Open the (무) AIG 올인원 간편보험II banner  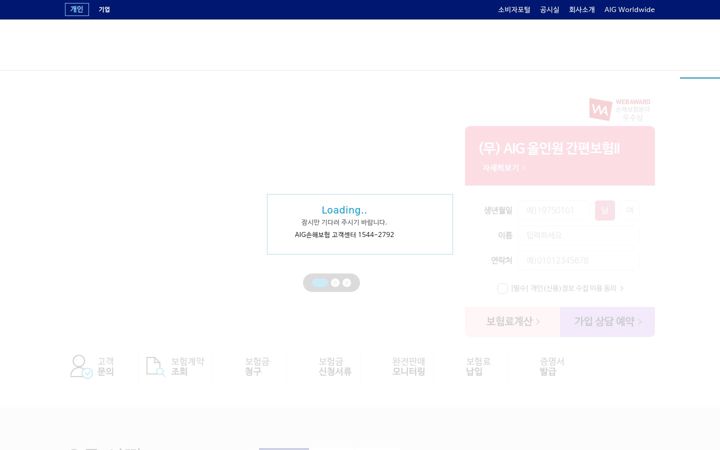(x=560, y=156)
